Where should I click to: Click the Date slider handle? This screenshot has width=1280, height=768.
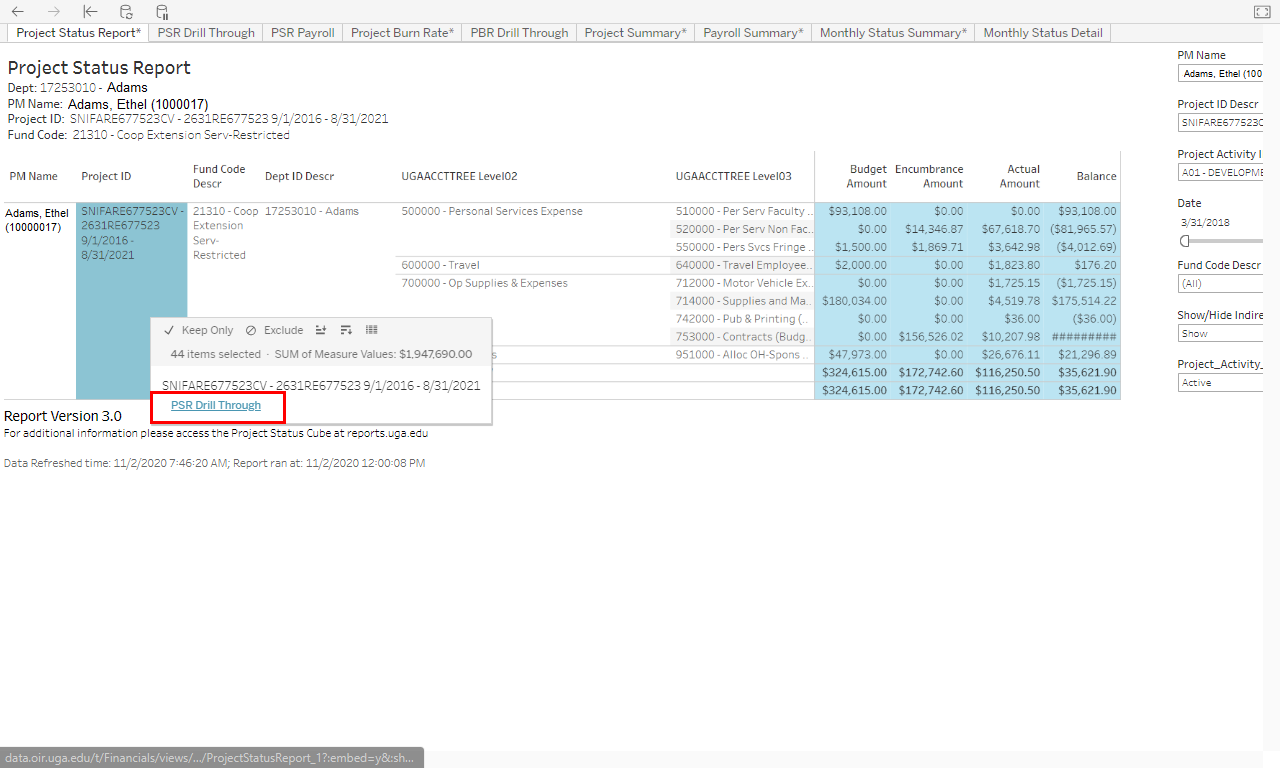1185,241
